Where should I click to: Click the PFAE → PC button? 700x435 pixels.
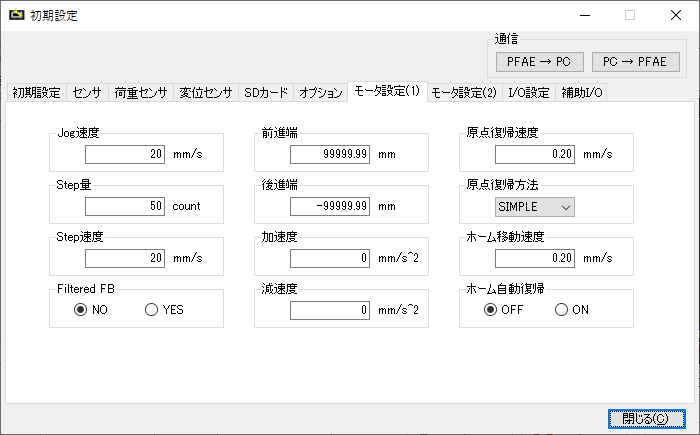pos(539,62)
